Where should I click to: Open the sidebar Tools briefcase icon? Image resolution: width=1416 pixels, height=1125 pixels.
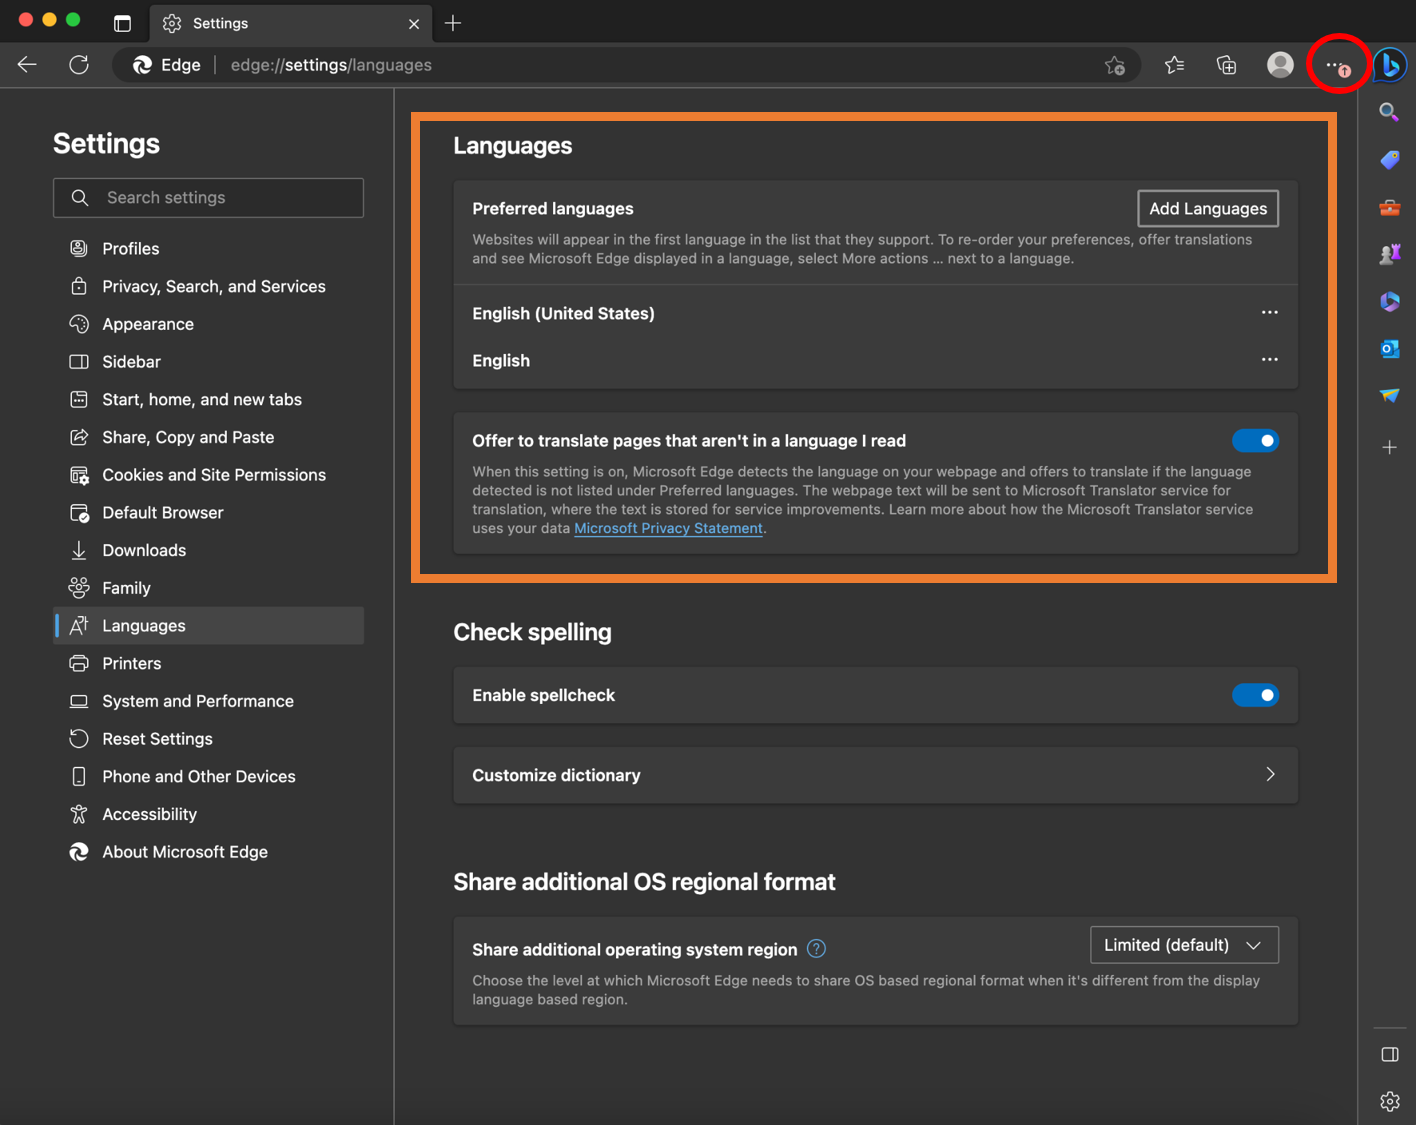(1389, 207)
